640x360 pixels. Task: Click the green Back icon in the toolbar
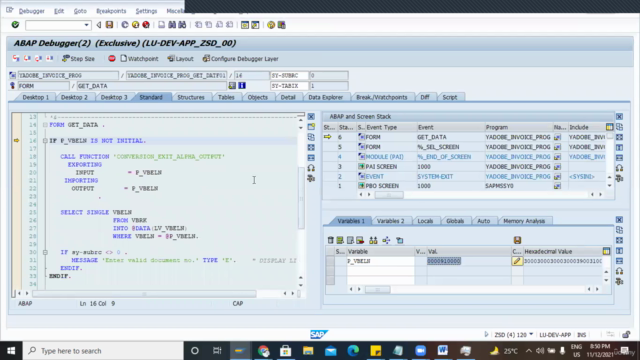click(x=125, y=25)
